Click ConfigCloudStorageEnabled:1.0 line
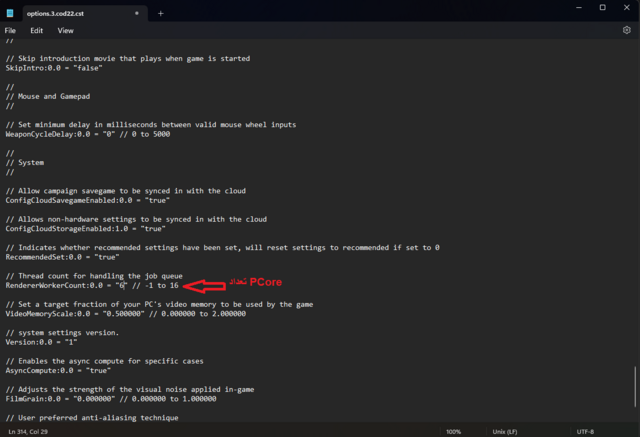640x437 pixels. [85, 229]
